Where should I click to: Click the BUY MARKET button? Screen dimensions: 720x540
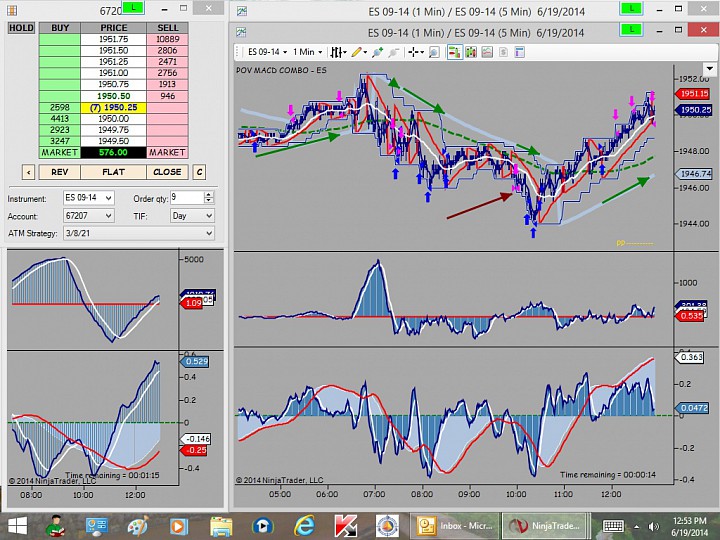click(60, 152)
